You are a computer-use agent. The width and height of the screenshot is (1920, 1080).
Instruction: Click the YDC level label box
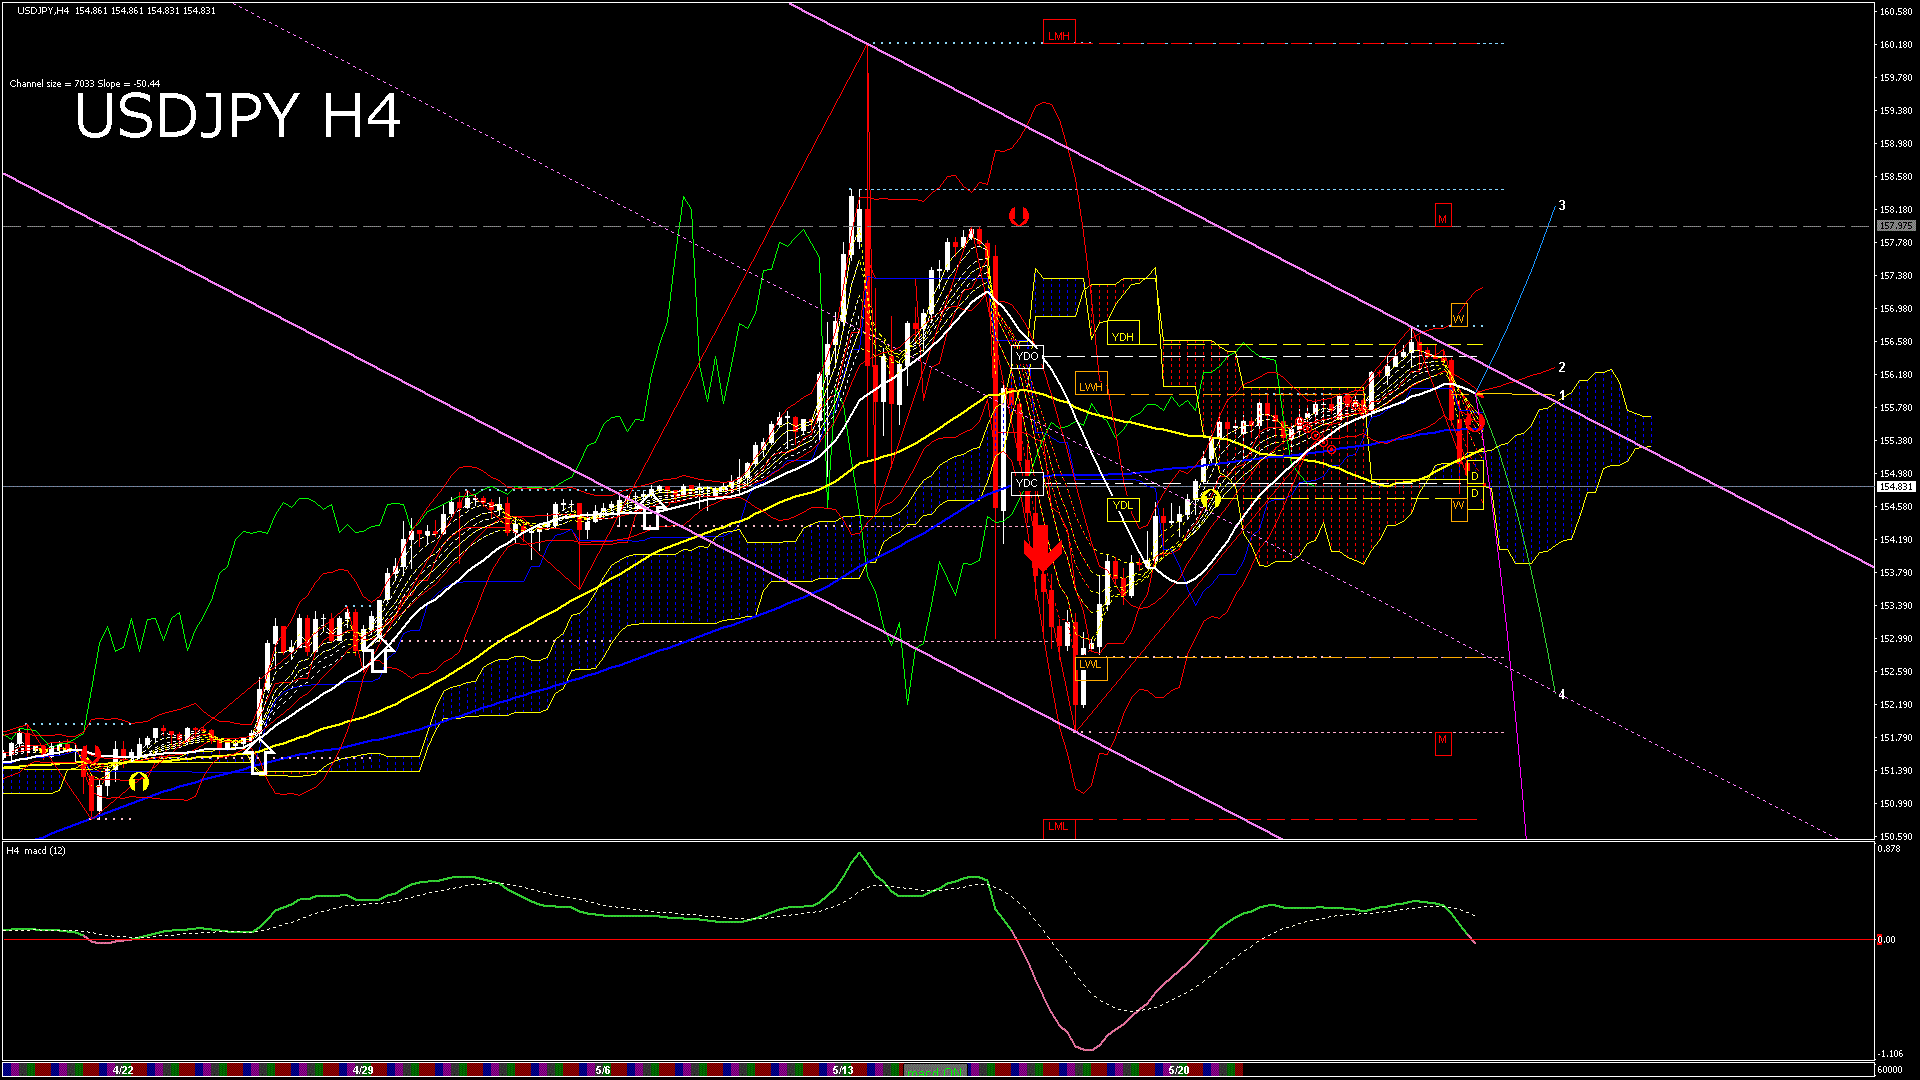pos(1027,483)
